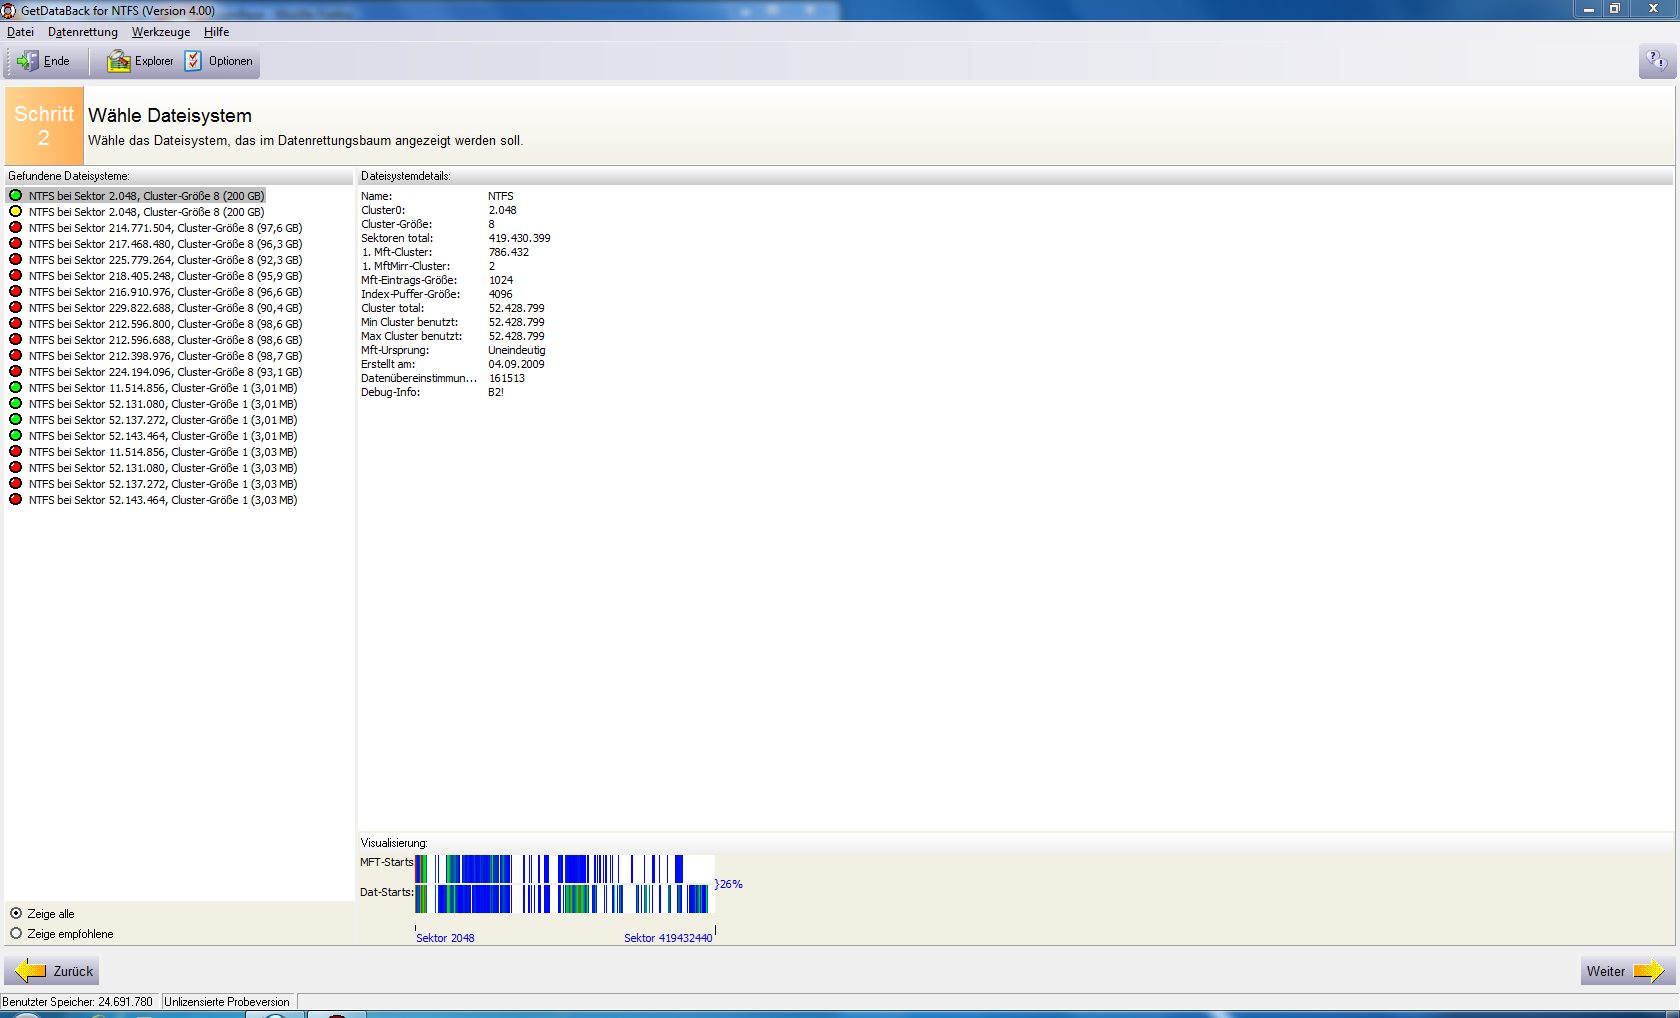Click green dot of first NTFS Sektor 2.048 entry

pos(15,196)
